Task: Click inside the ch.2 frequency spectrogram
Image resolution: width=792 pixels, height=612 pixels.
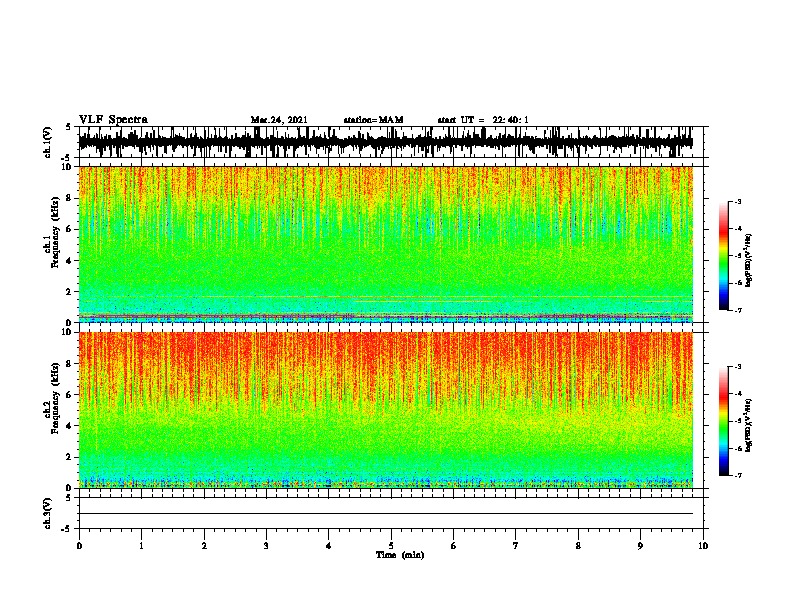Action: tap(386, 410)
